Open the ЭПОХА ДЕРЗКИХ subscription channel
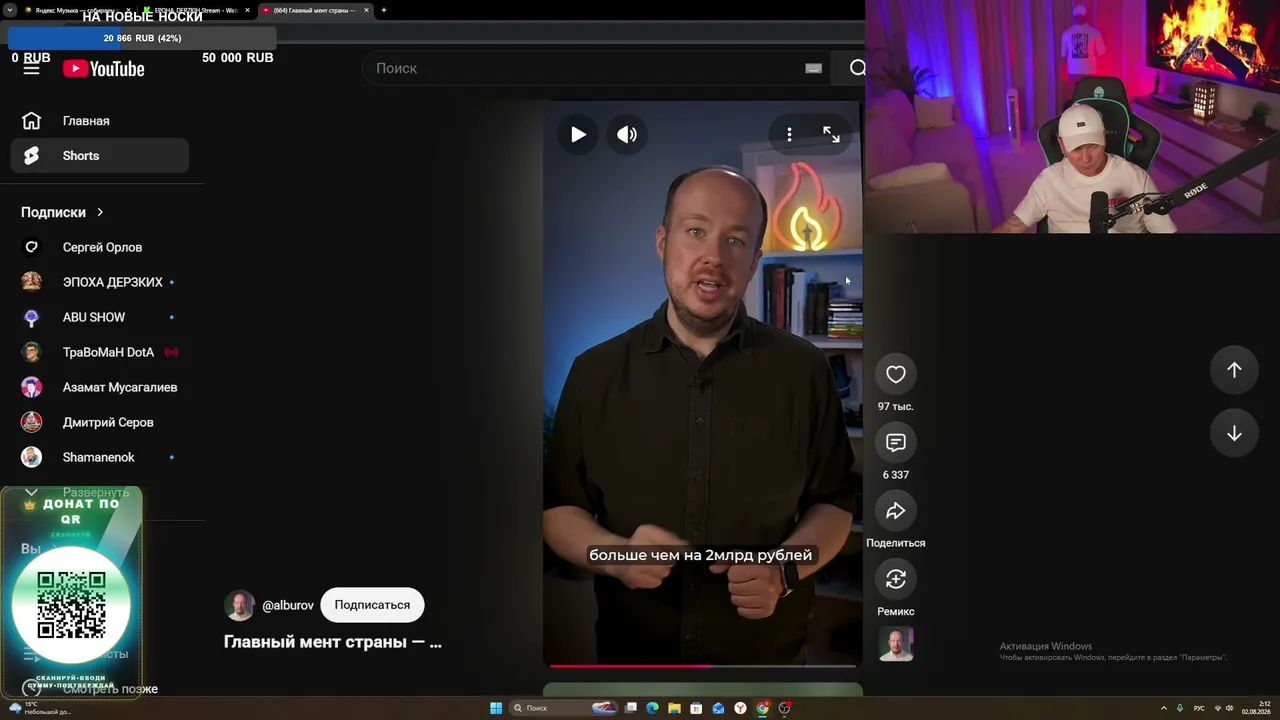Viewport: 1280px width, 720px height. tap(99, 282)
